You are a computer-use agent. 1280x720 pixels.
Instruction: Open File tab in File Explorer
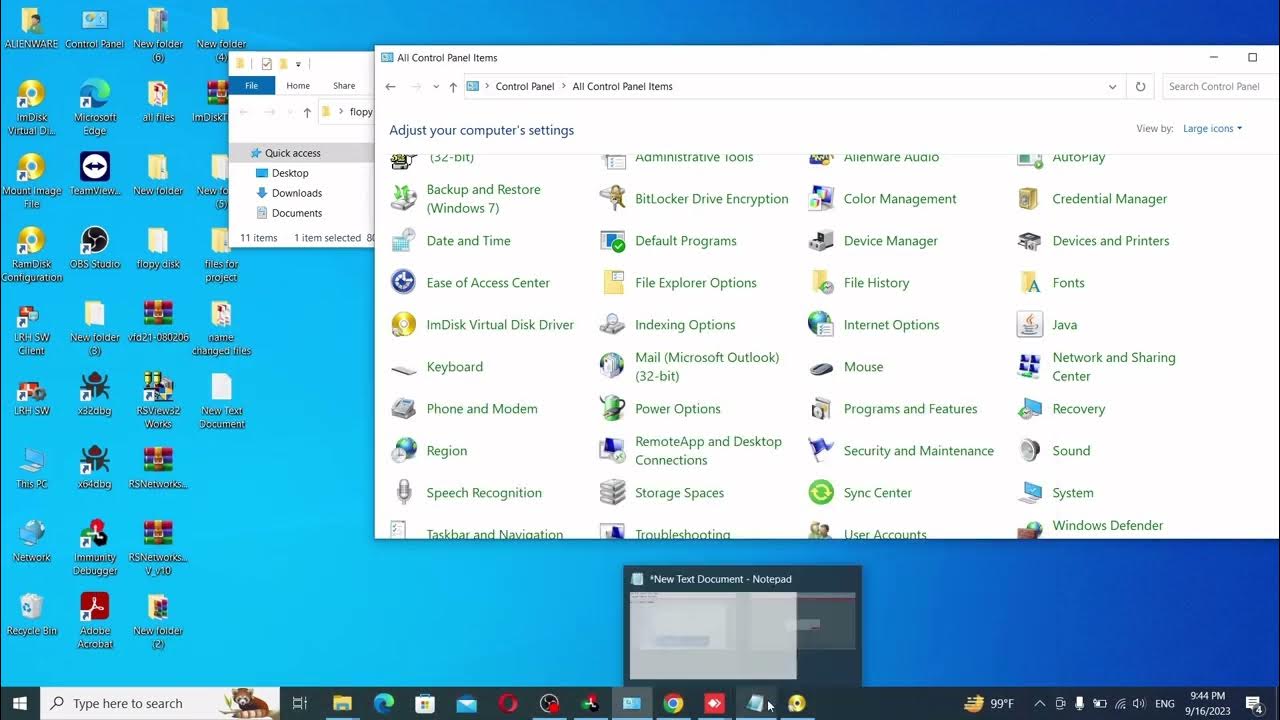[x=252, y=86]
